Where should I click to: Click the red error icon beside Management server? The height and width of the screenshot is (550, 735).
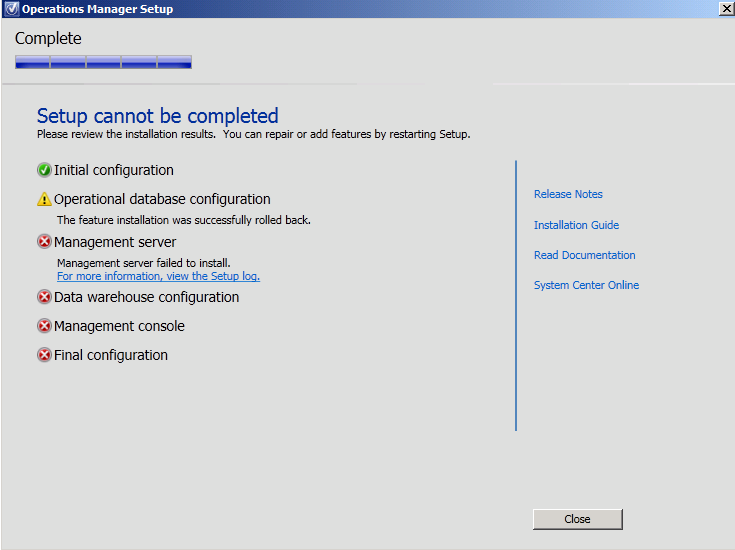click(44, 241)
